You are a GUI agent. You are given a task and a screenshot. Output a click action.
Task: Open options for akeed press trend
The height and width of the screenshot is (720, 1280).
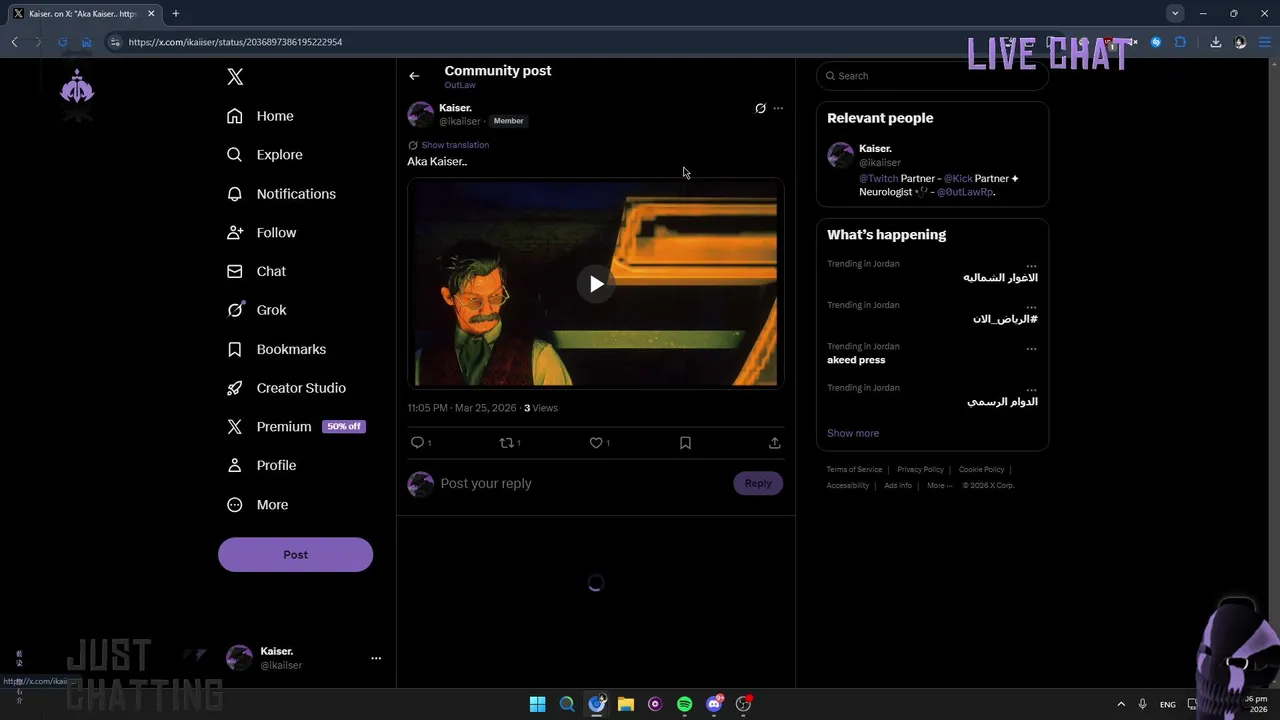(x=1031, y=349)
